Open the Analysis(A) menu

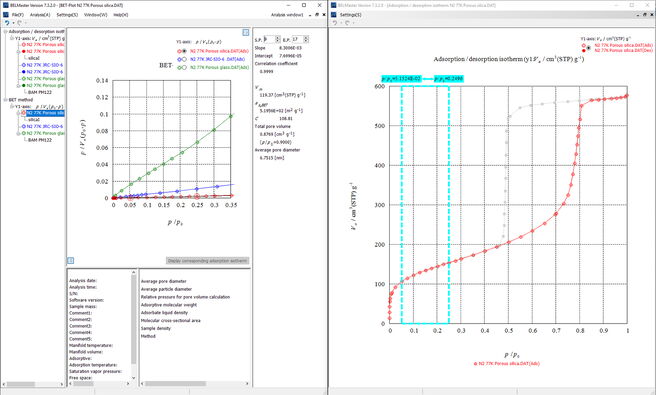pos(40,15)
